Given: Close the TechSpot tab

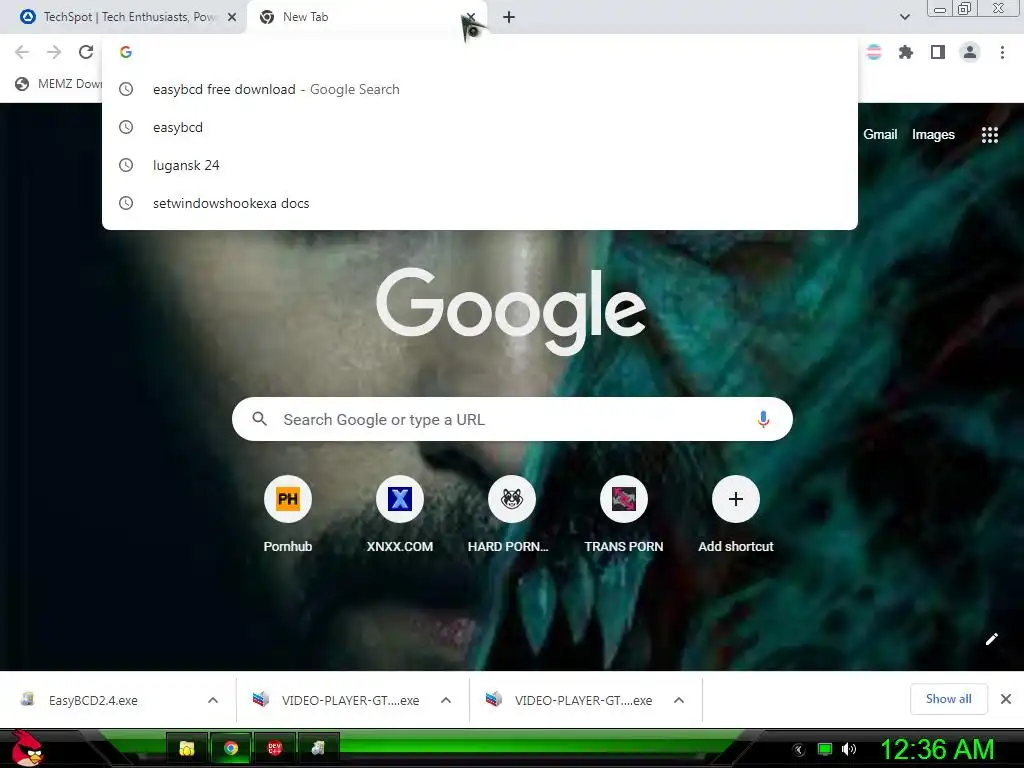Looking at the screenshot, I should click(x=232, y=17).
